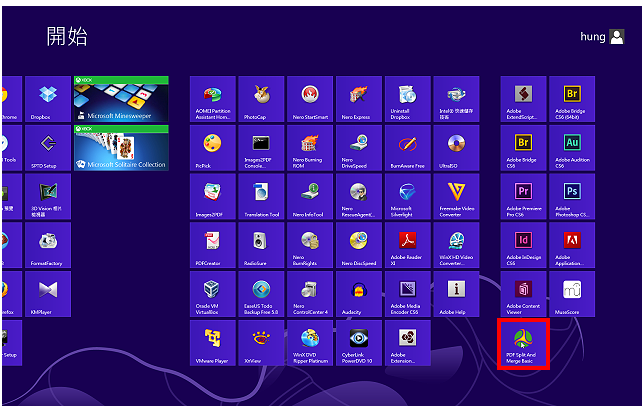Open Adobe Bridge CS6 (64bit) tile
The image size is (644, 406).
coord(572,99)
